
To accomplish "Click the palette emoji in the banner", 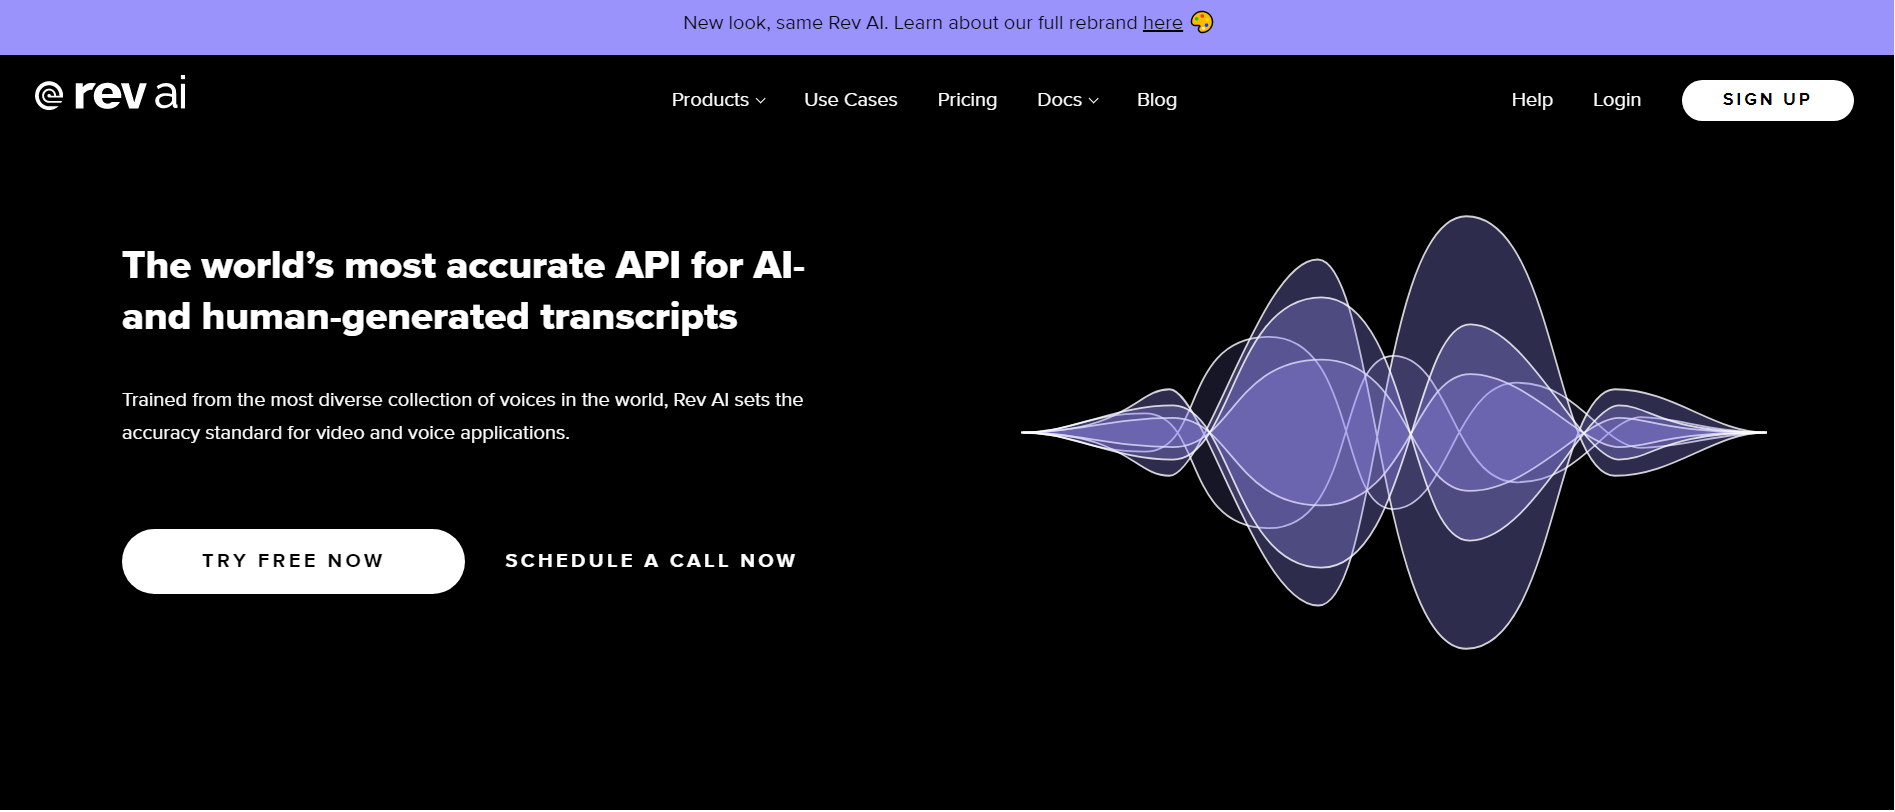I will 1202,22.
